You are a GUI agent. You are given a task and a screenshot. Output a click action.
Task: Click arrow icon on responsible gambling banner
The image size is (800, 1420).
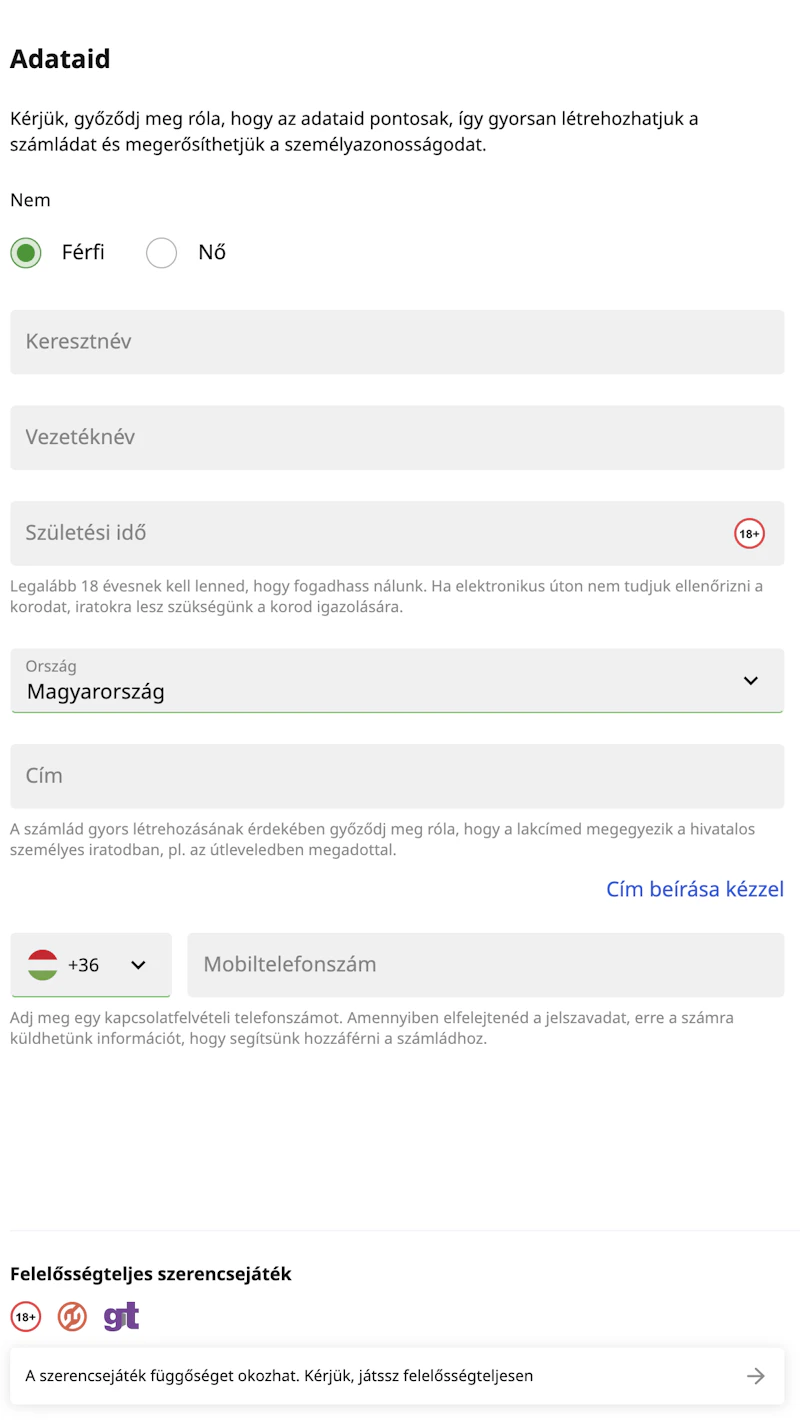click(756, 1376)
